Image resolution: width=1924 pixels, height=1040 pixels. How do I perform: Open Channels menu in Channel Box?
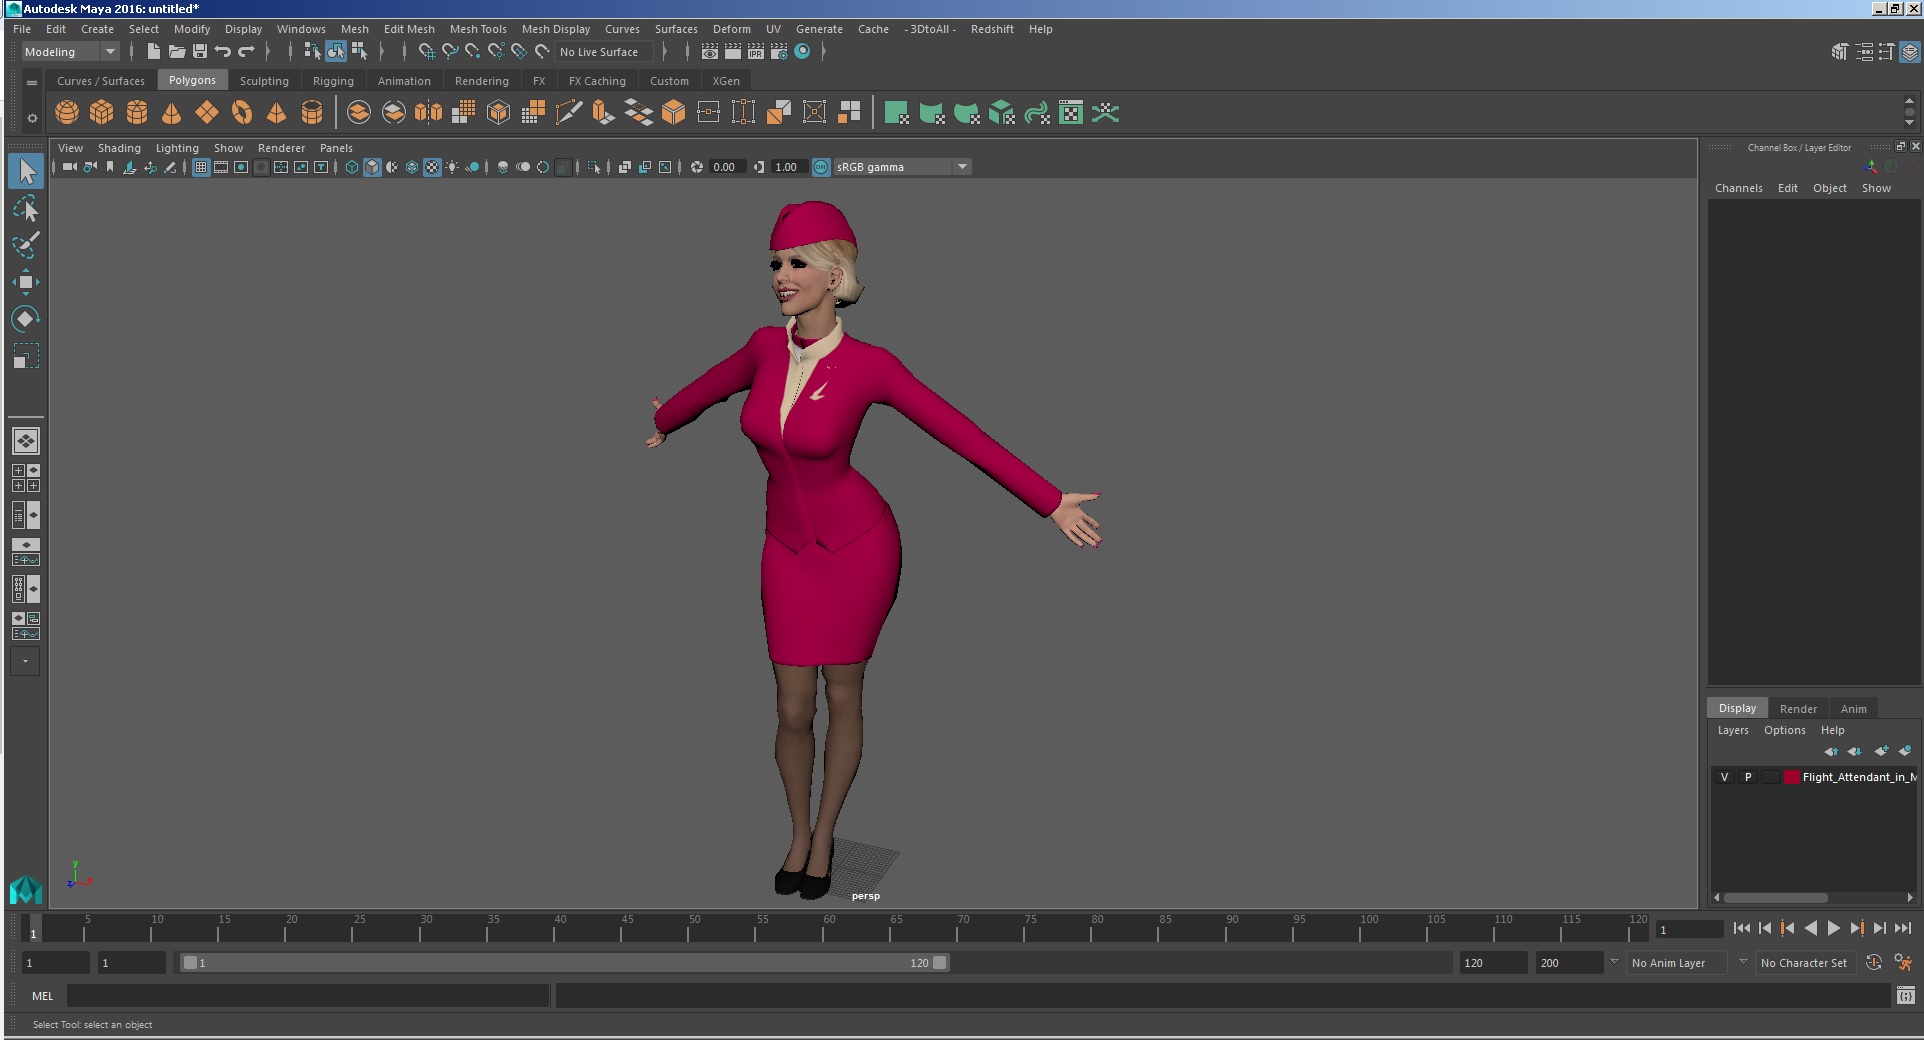coord(1738,188)
